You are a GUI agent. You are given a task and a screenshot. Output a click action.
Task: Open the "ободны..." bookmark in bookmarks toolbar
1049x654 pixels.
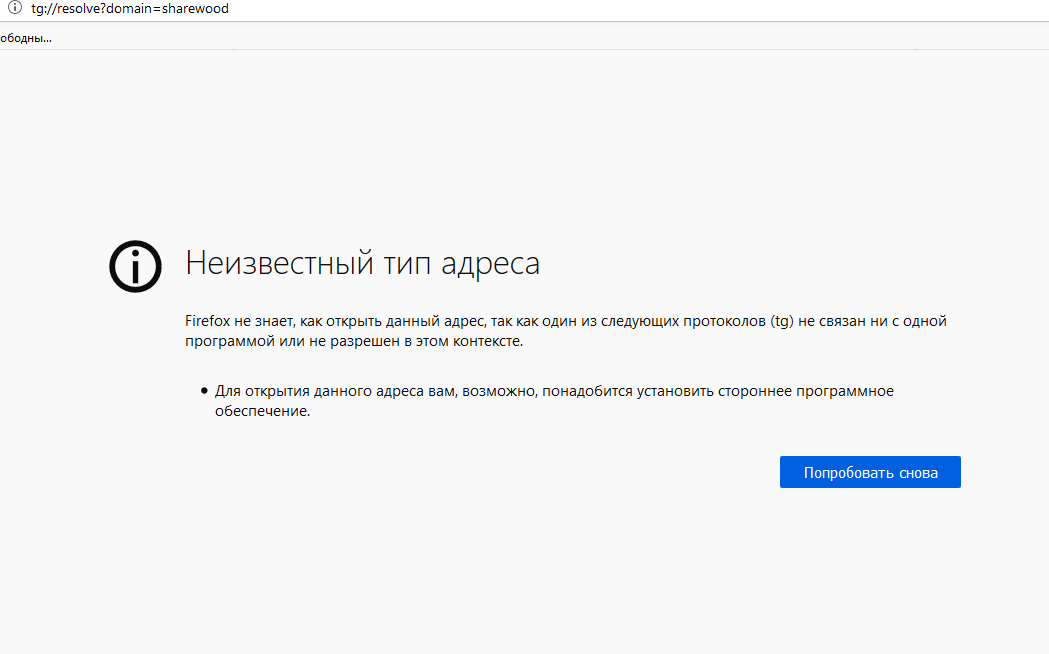click(26, 38)
